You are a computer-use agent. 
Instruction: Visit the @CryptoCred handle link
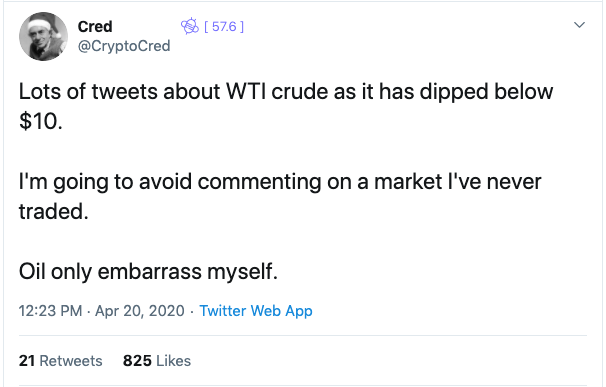(x=124, y=46)
